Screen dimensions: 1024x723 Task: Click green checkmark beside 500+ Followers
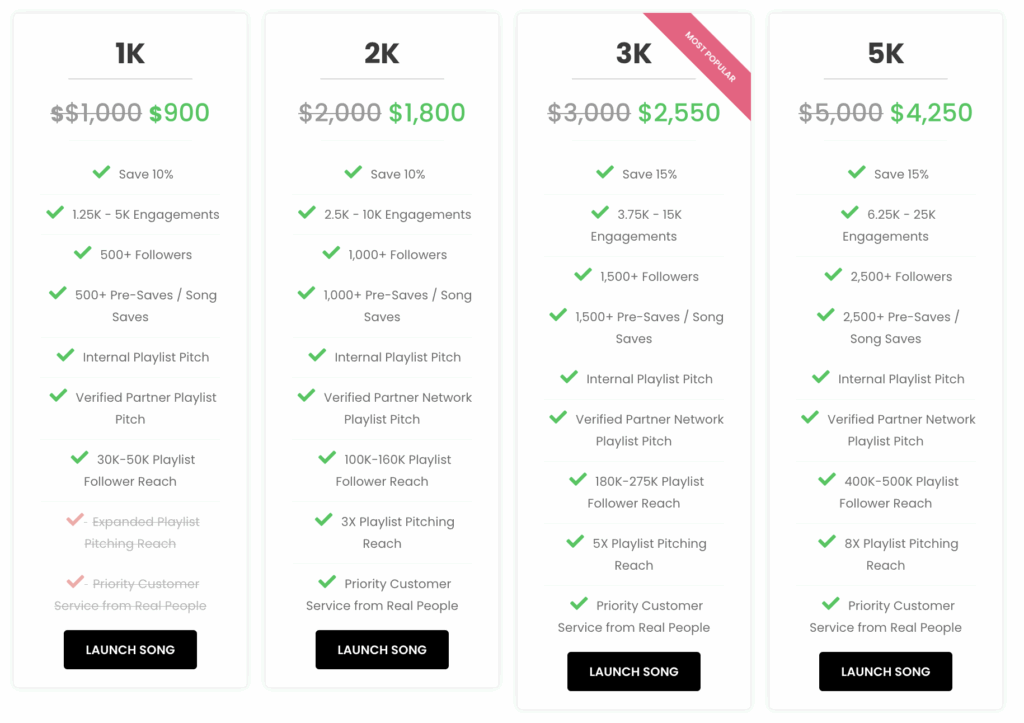click(x=83, y=253)
